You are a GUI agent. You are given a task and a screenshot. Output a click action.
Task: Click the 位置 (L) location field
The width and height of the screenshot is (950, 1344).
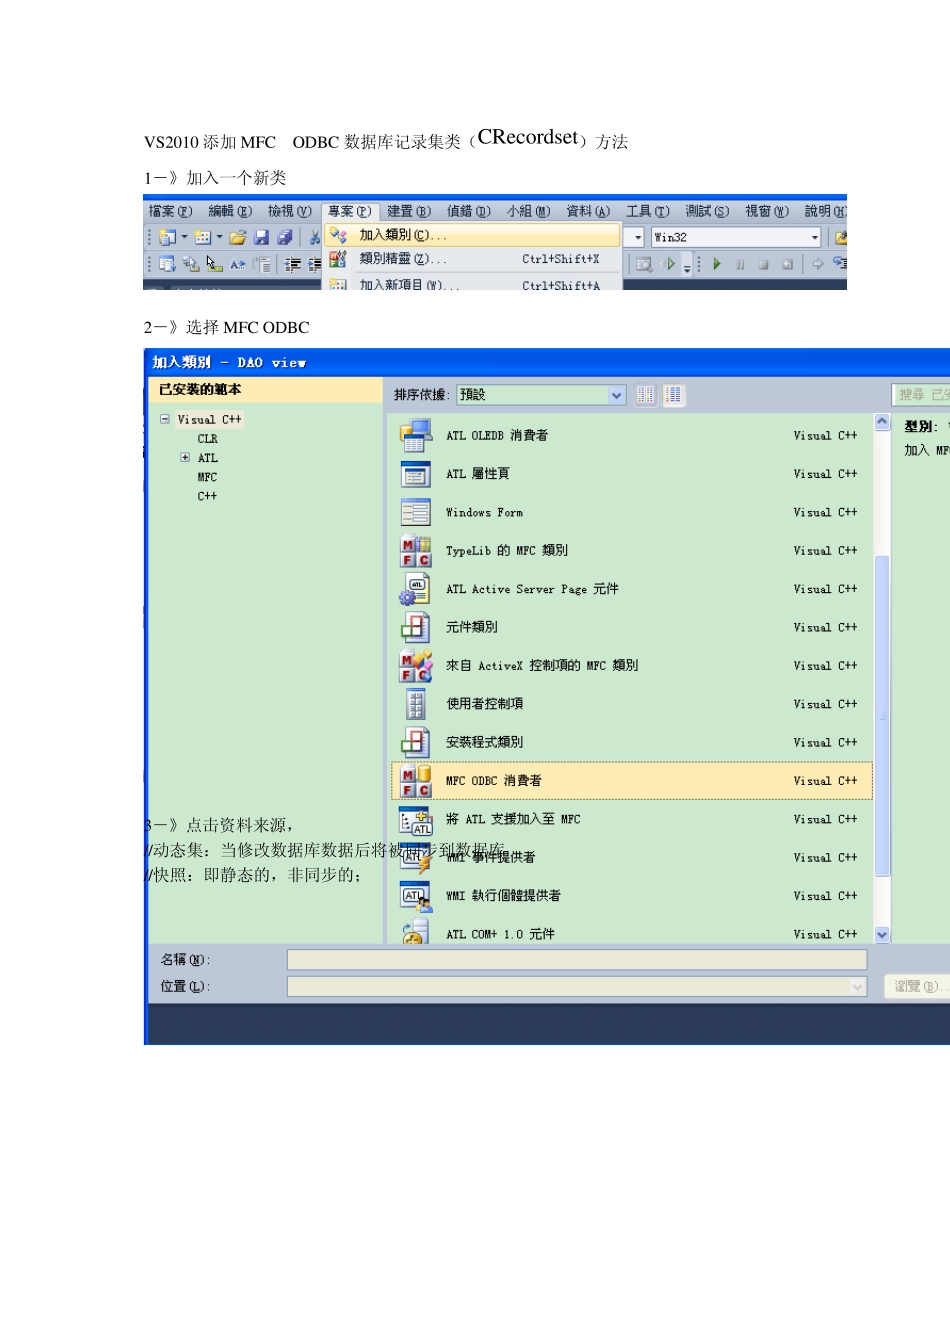click(x=577, y=987)
